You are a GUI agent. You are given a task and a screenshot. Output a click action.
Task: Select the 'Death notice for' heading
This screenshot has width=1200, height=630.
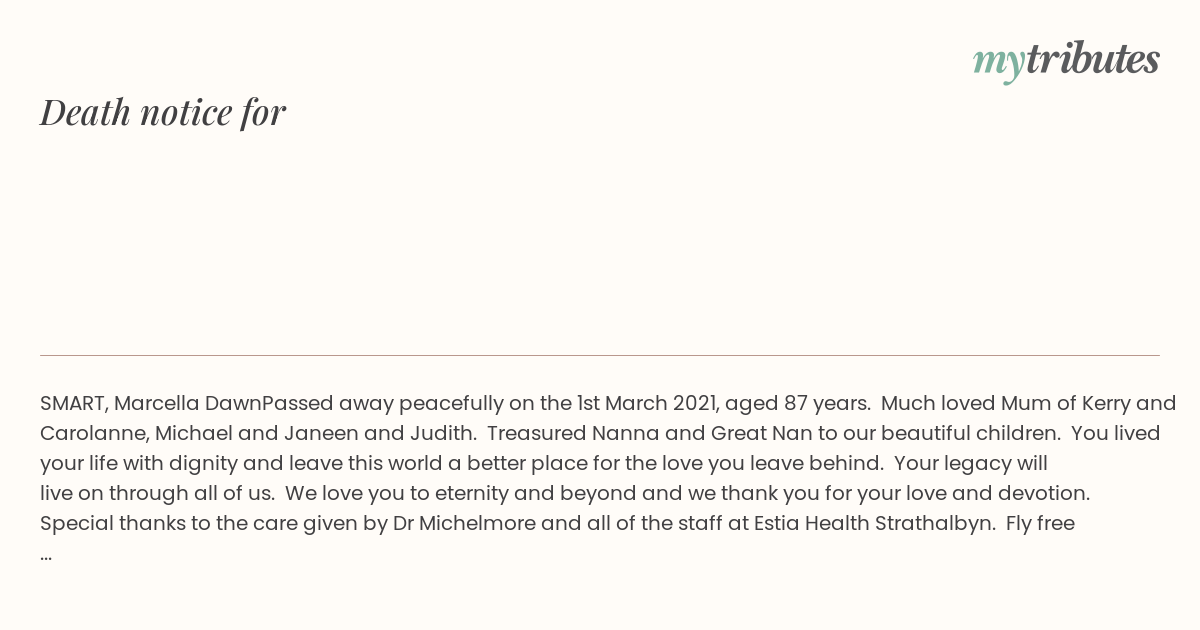click(x=163, y=112)
